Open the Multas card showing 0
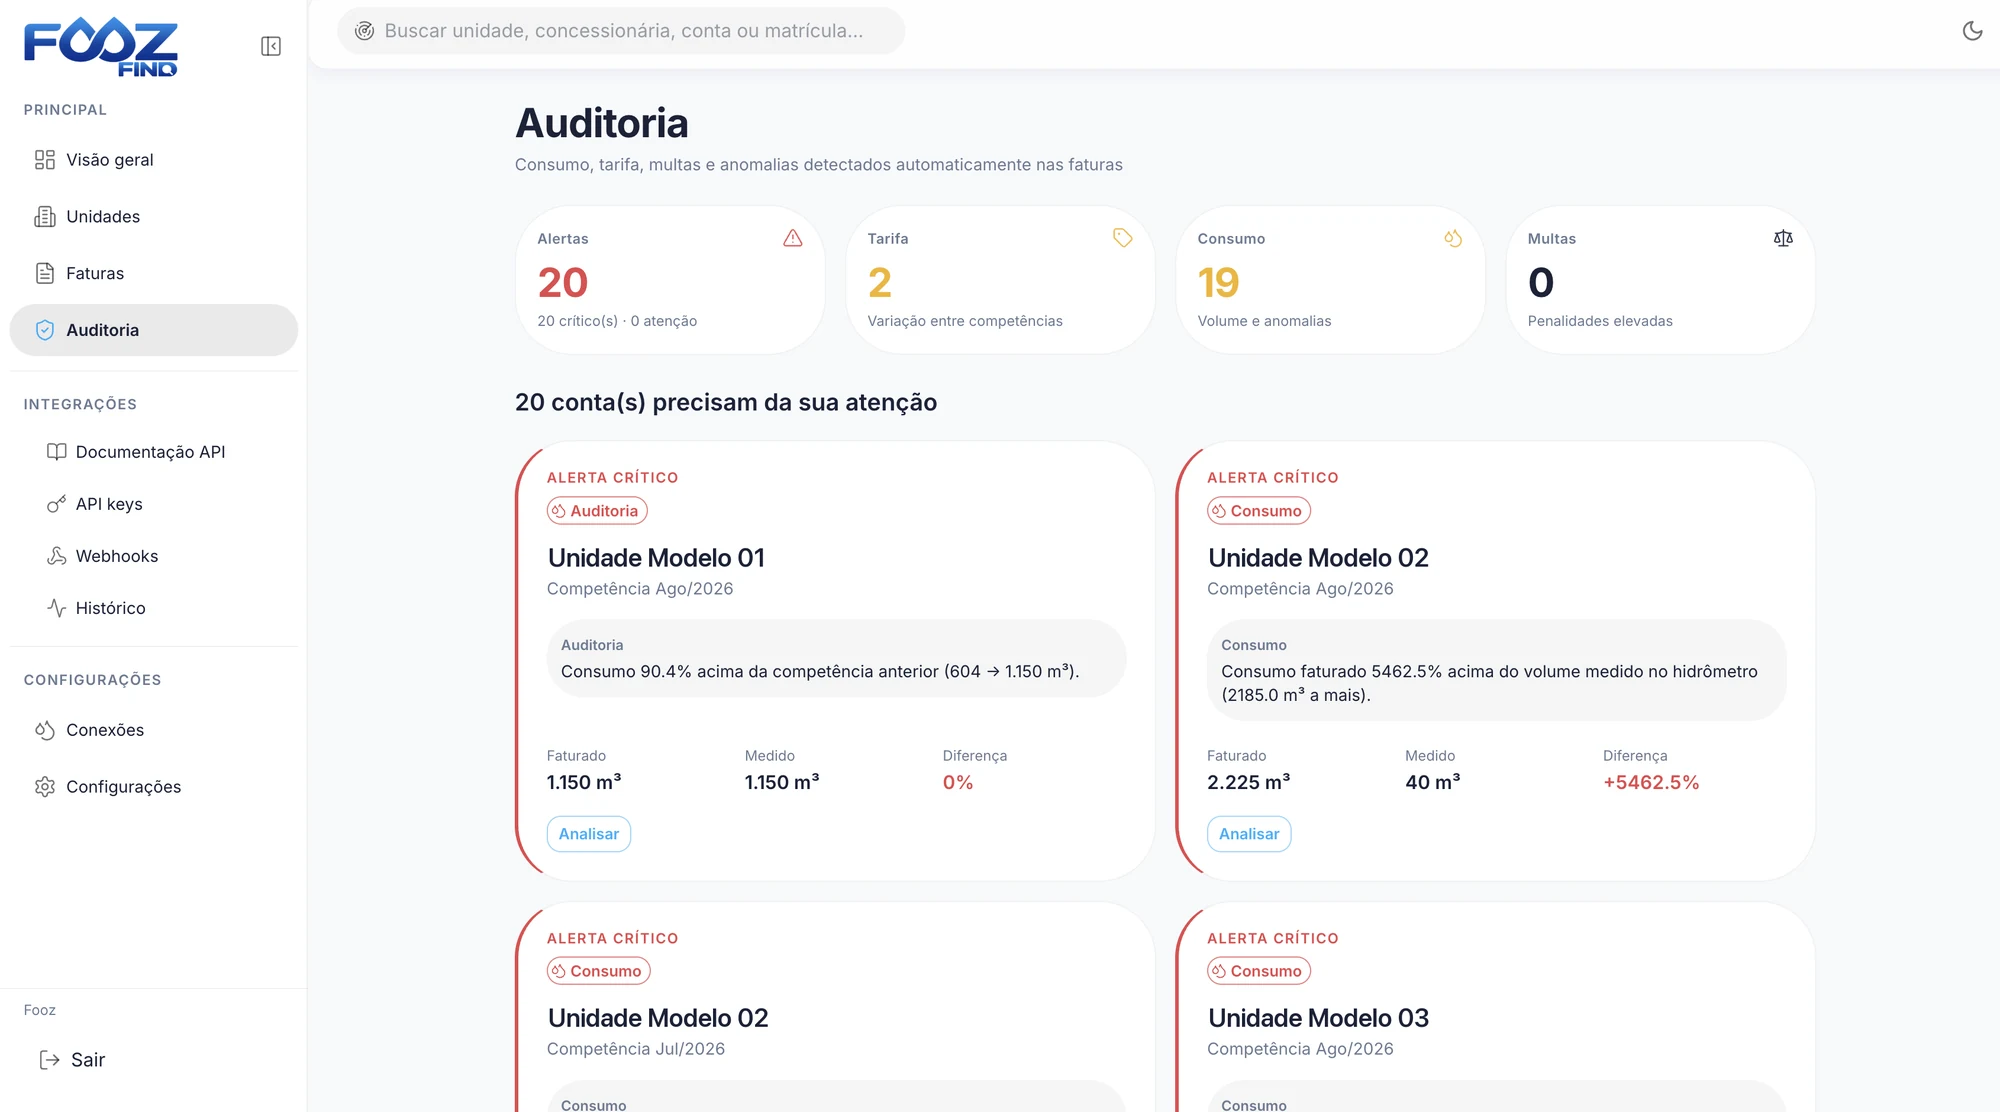 [1660, 280]
